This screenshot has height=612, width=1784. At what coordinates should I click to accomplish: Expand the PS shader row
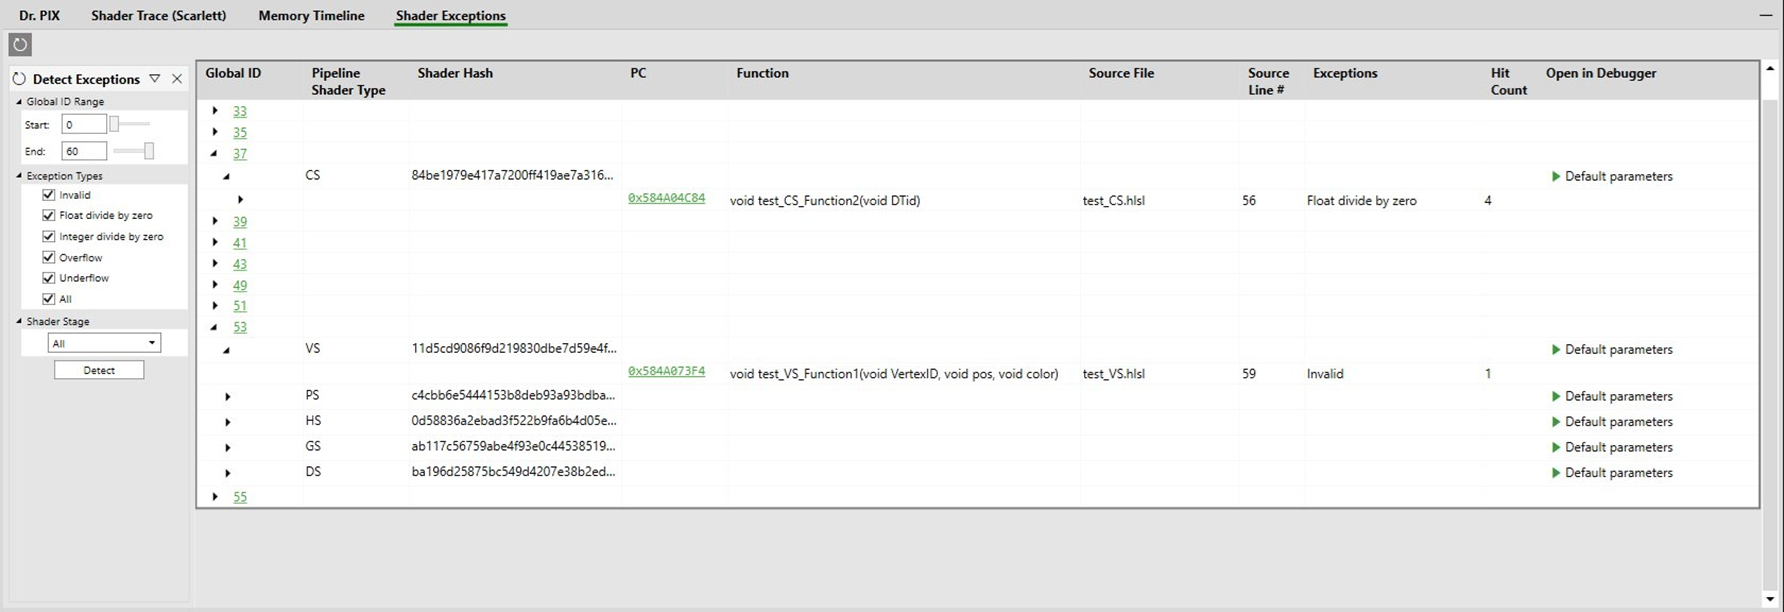click(228, 397)
